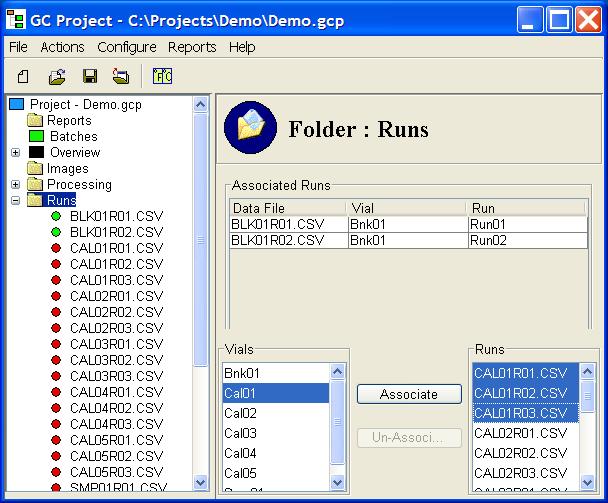This screenshot has height=503, width=608.
Task: Open the Actions menu
Action: pos(62,47)
